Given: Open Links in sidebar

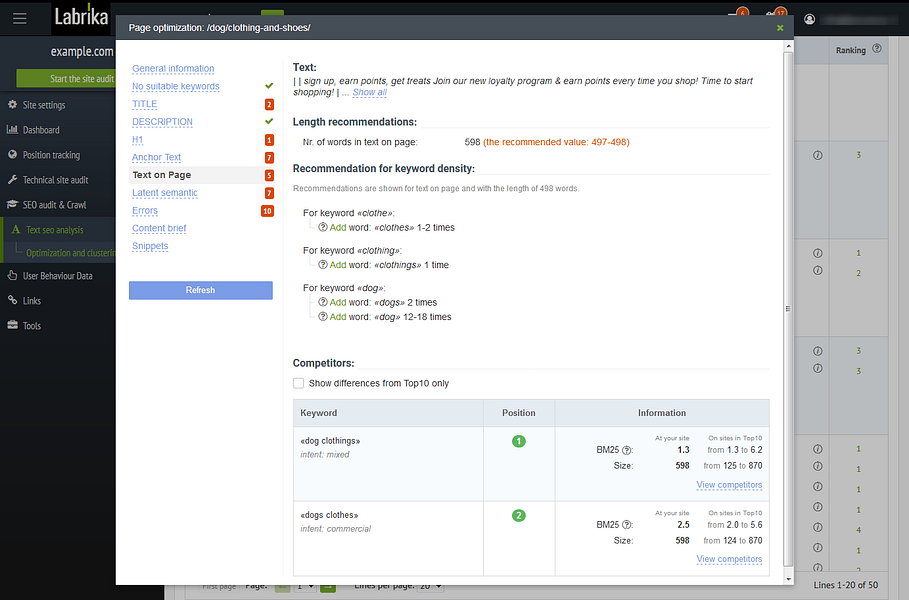Looking at the screenshot, I should [32, 301].
